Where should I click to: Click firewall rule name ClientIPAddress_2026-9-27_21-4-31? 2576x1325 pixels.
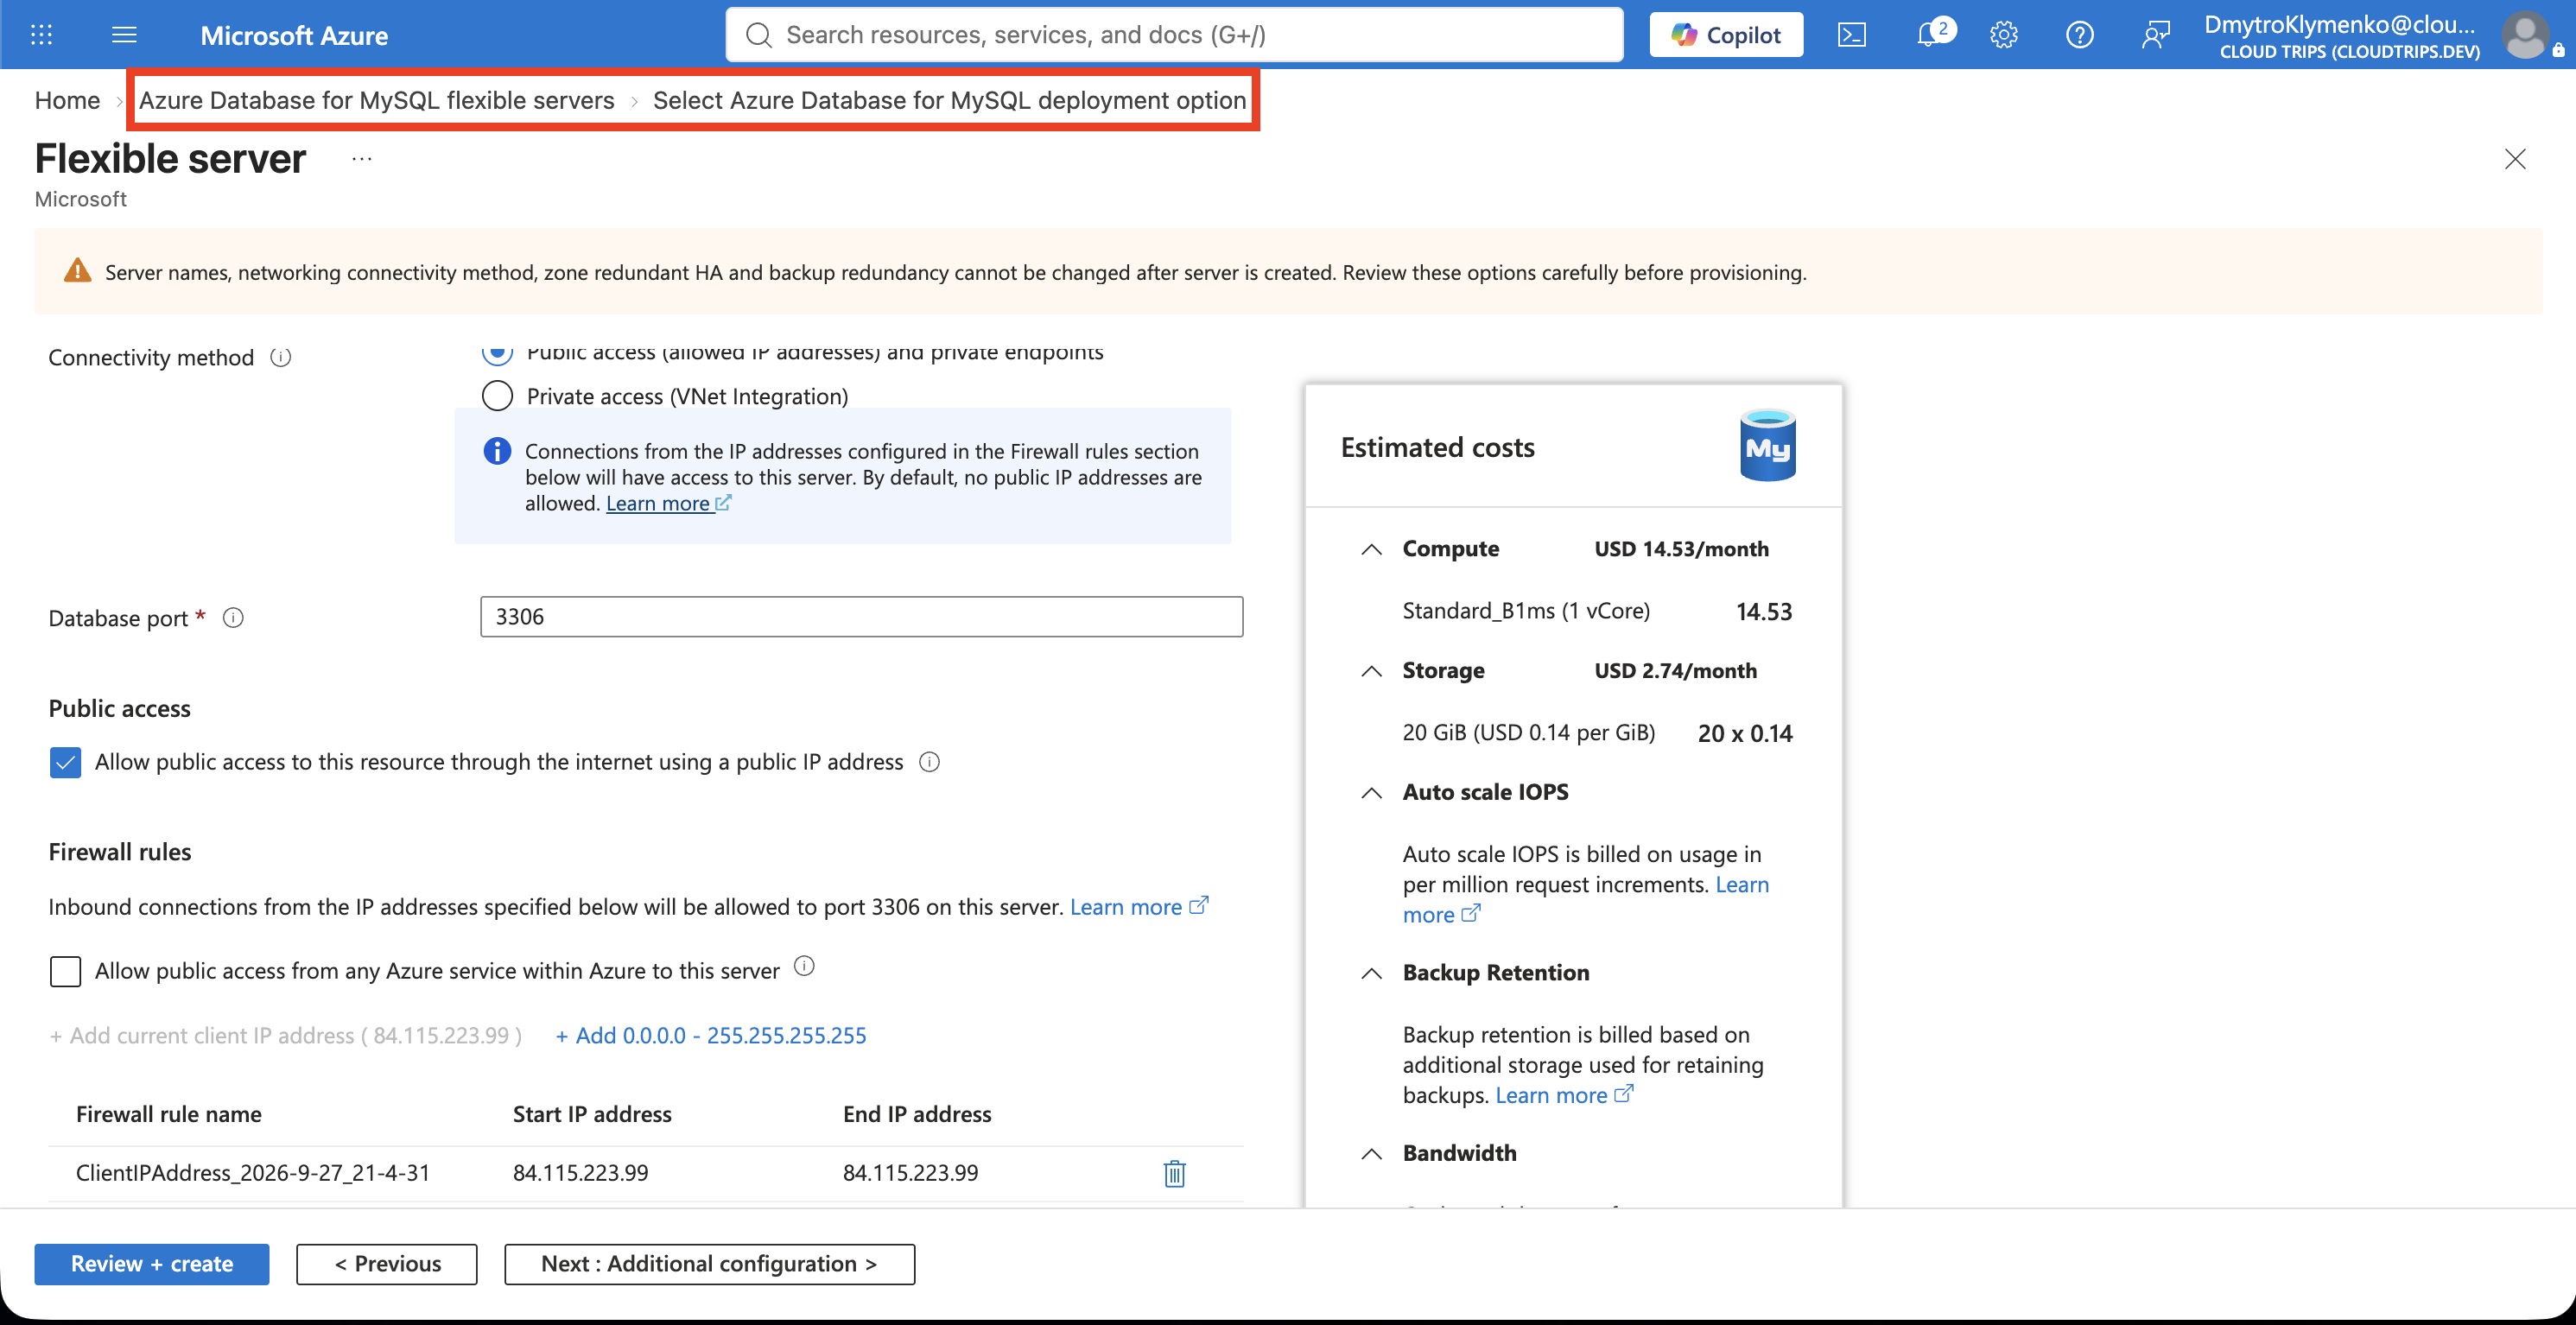click(x=253, y=1173)
